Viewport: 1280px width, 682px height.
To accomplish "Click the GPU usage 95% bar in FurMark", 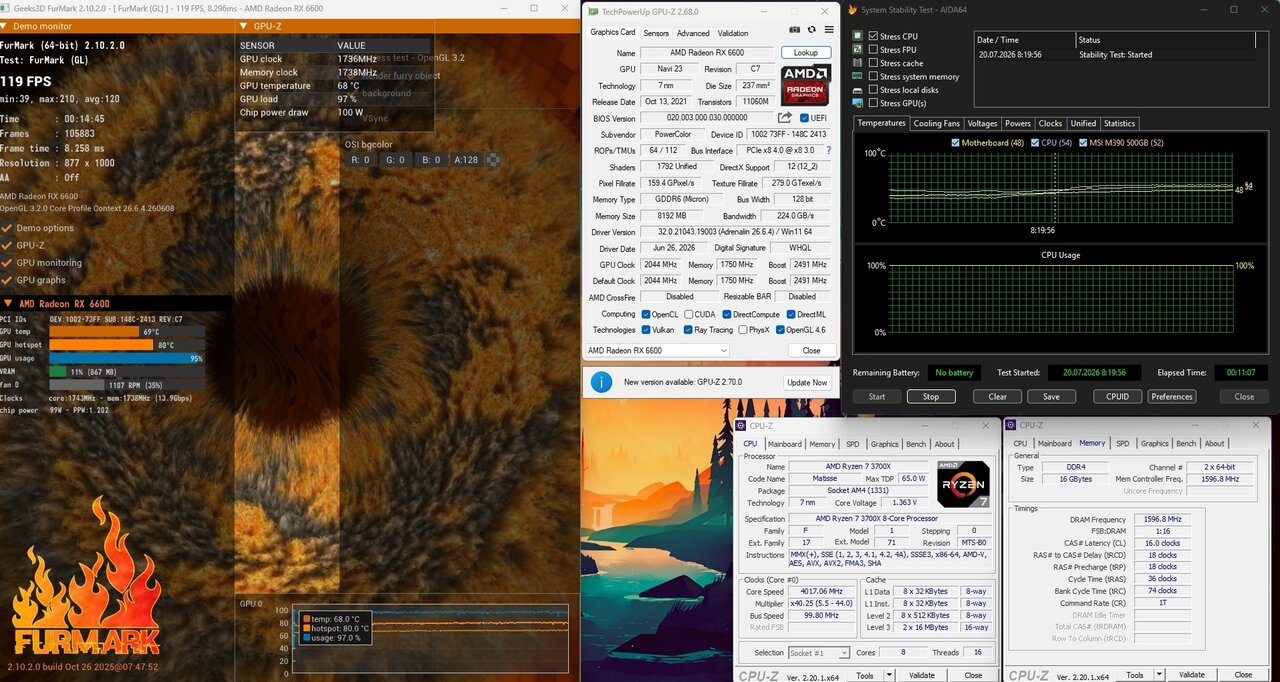I will pyautogui.click(x=127, y=358).
